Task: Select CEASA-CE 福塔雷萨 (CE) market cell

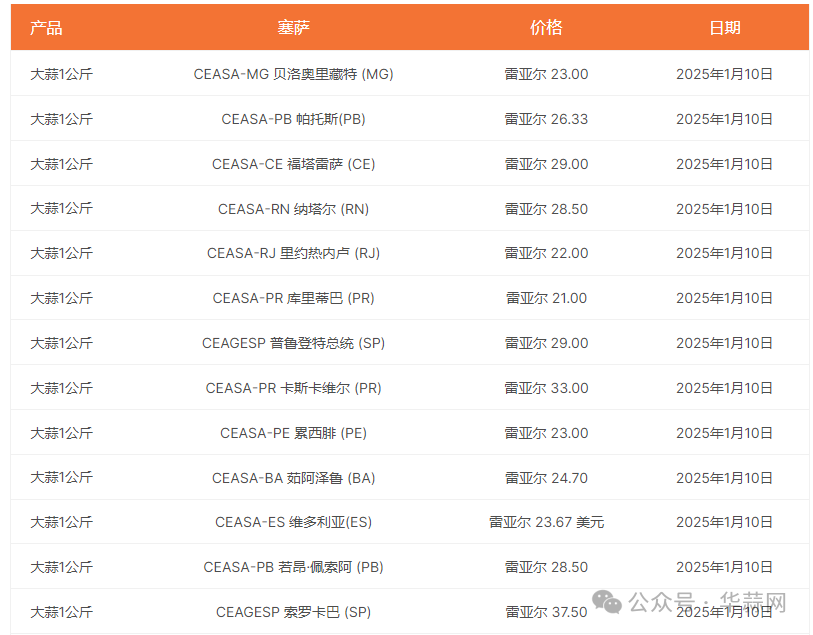Action: tap(293, 164)
